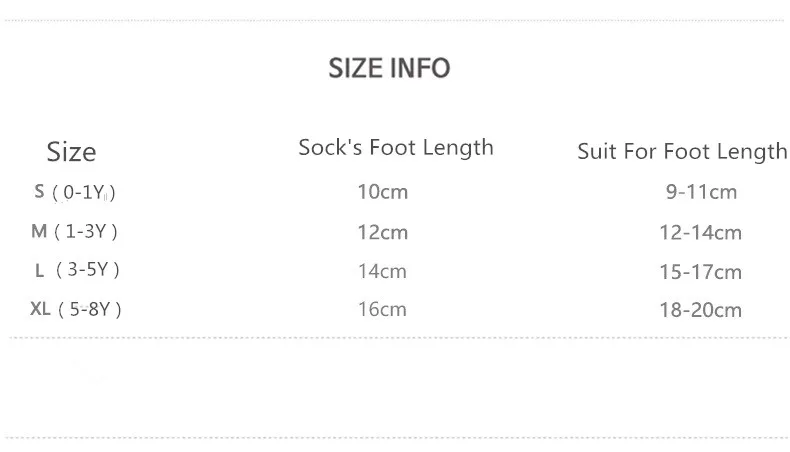
Task: Click the 10cm sock length value
Action: (x=382, y=192)
